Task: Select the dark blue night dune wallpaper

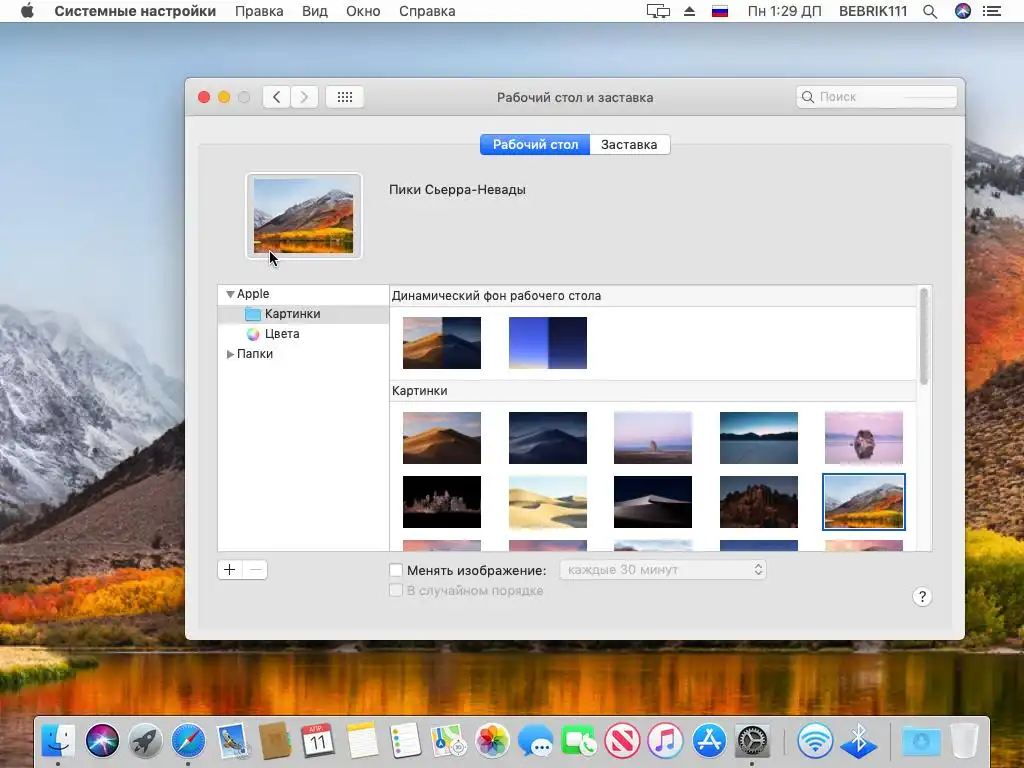Action: click(548, 438)
